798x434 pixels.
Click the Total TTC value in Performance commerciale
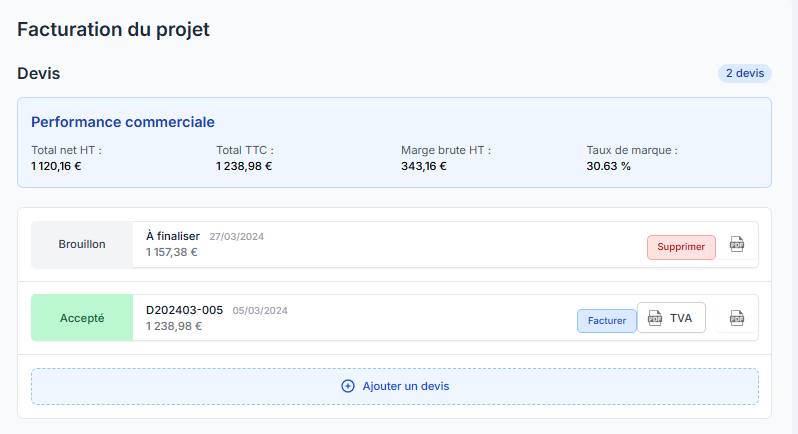pos(244,166)
